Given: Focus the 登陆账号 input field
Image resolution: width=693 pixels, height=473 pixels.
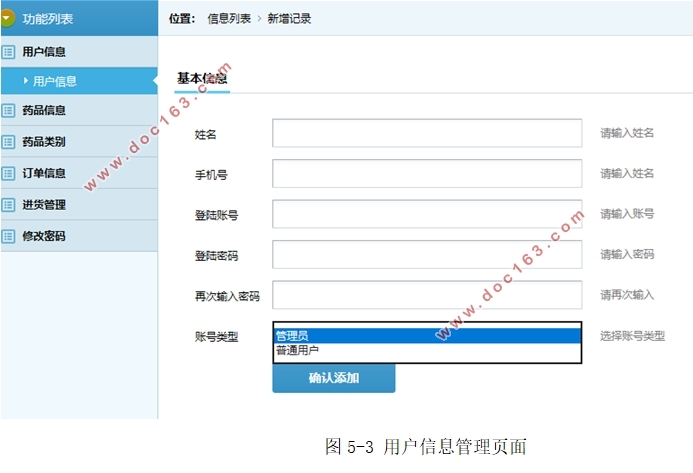Looking at the screenshot, I should [427, 214].
